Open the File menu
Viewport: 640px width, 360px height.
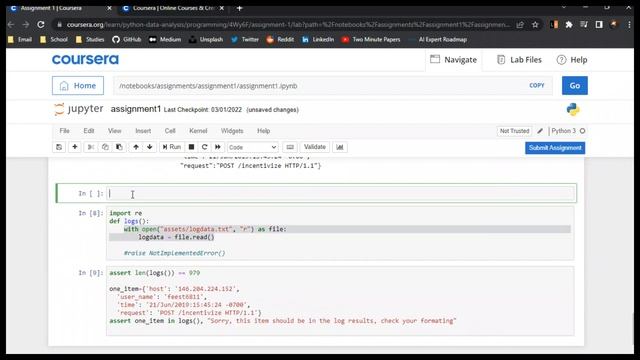pos(64,131)
